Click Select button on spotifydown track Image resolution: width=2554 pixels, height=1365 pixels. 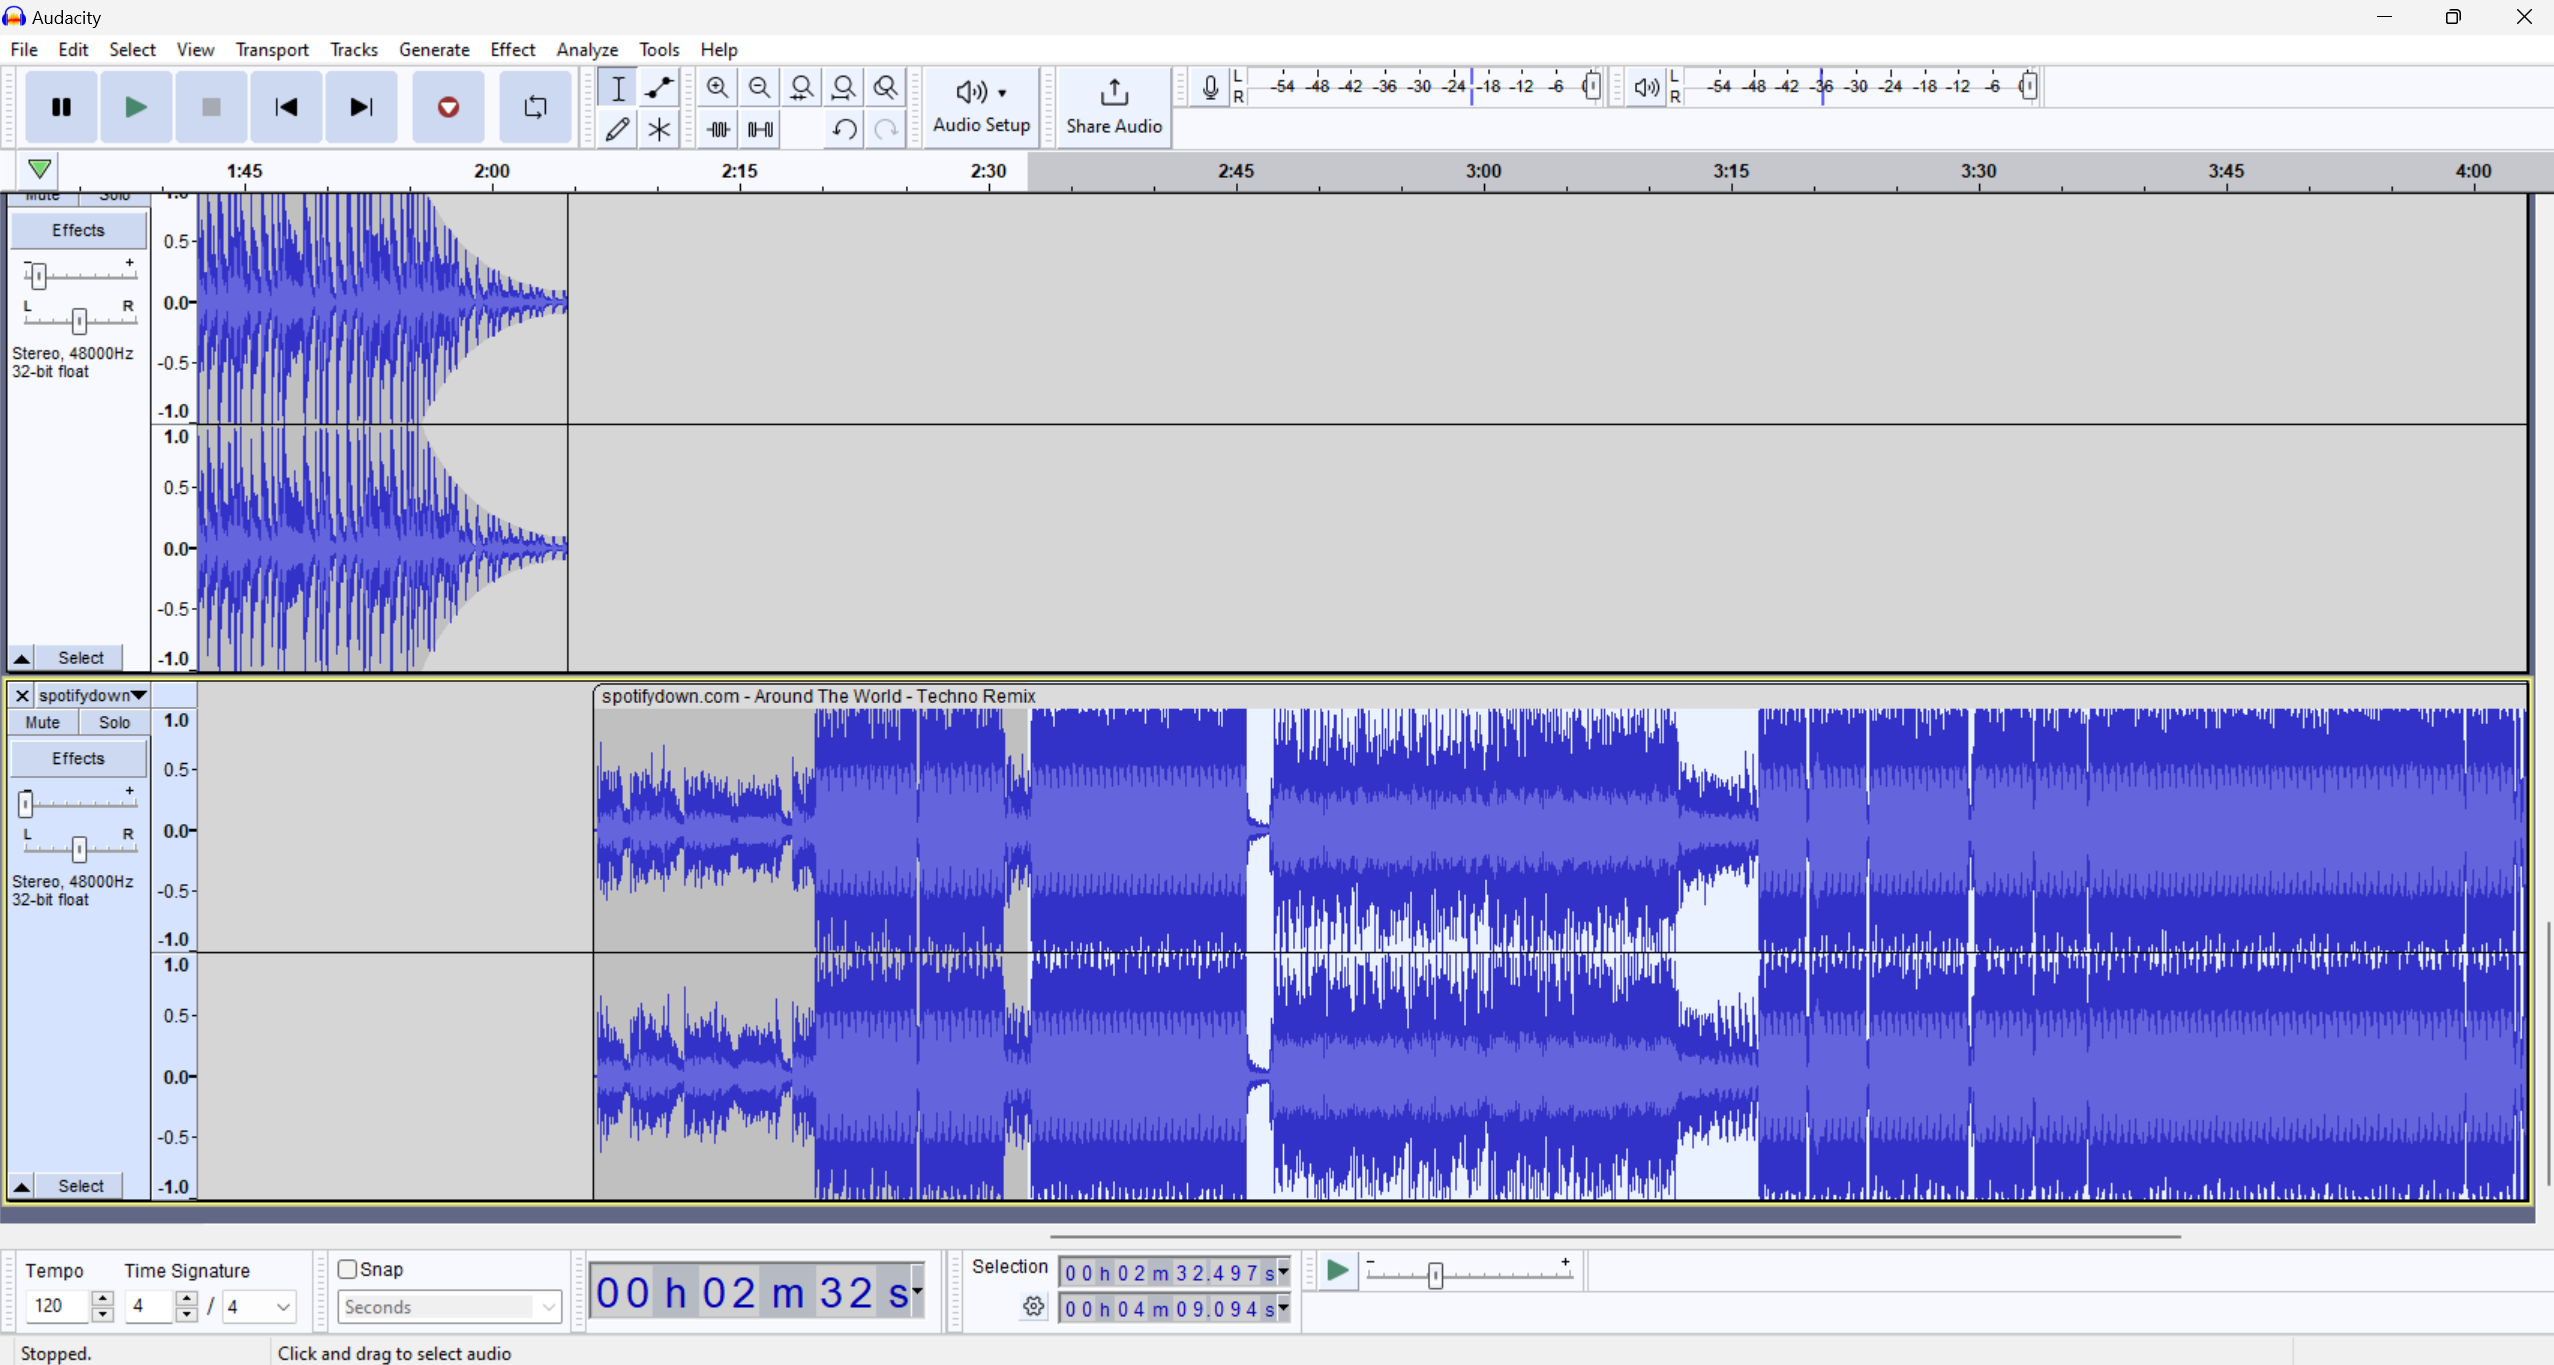80,1185
